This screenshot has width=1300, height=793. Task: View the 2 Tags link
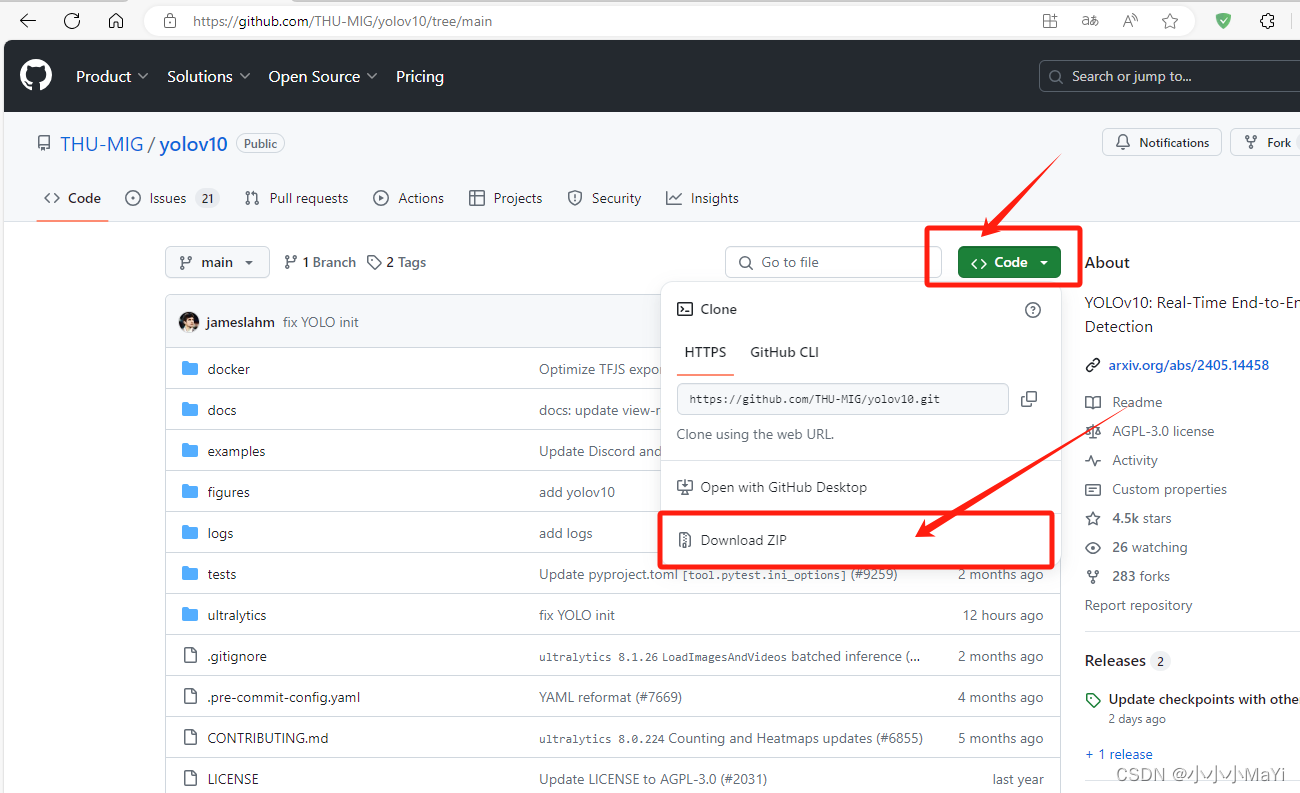tap(396, 262)
